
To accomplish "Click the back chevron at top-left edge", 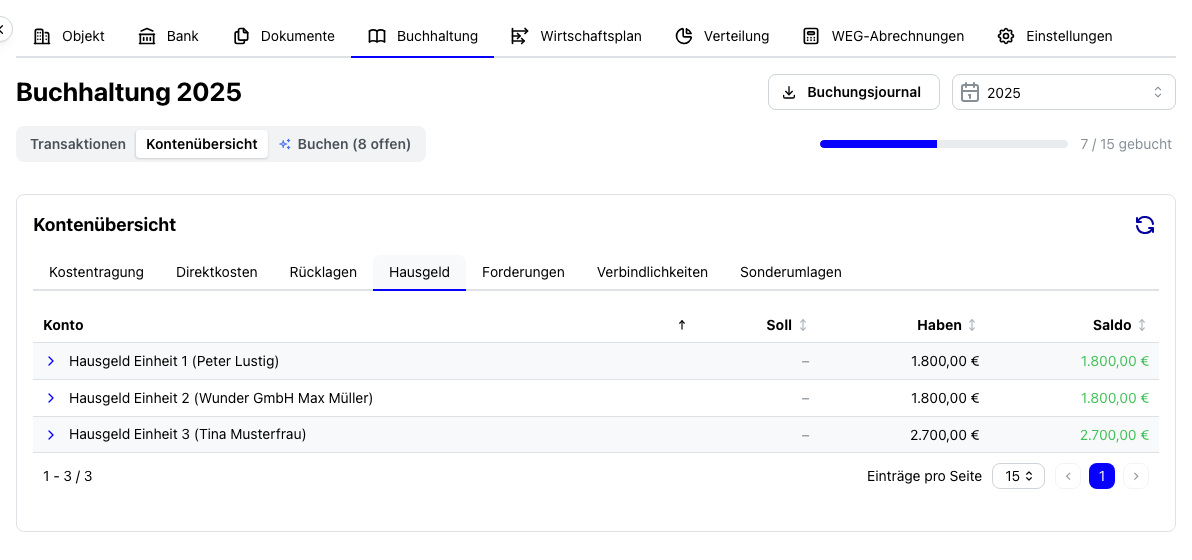I will 3,29.
